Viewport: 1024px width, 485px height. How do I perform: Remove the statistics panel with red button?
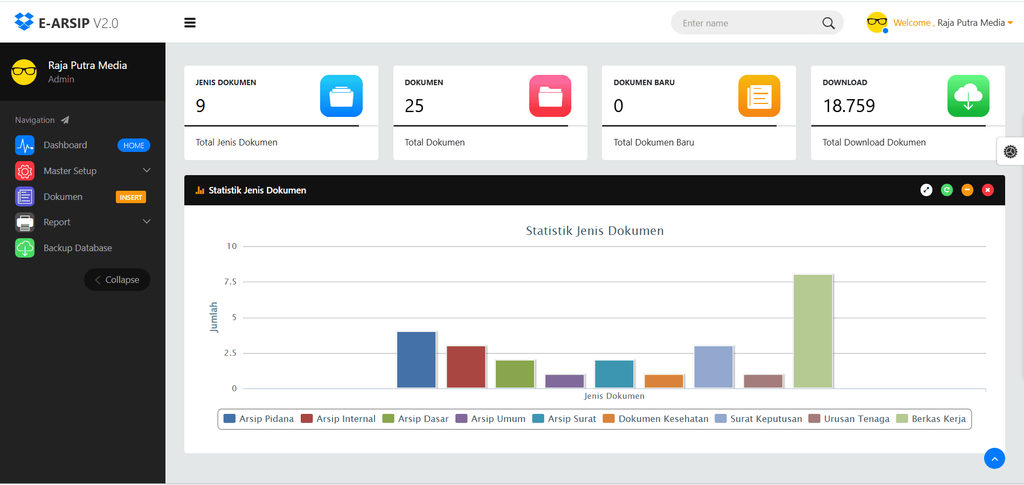click(988, 190)
